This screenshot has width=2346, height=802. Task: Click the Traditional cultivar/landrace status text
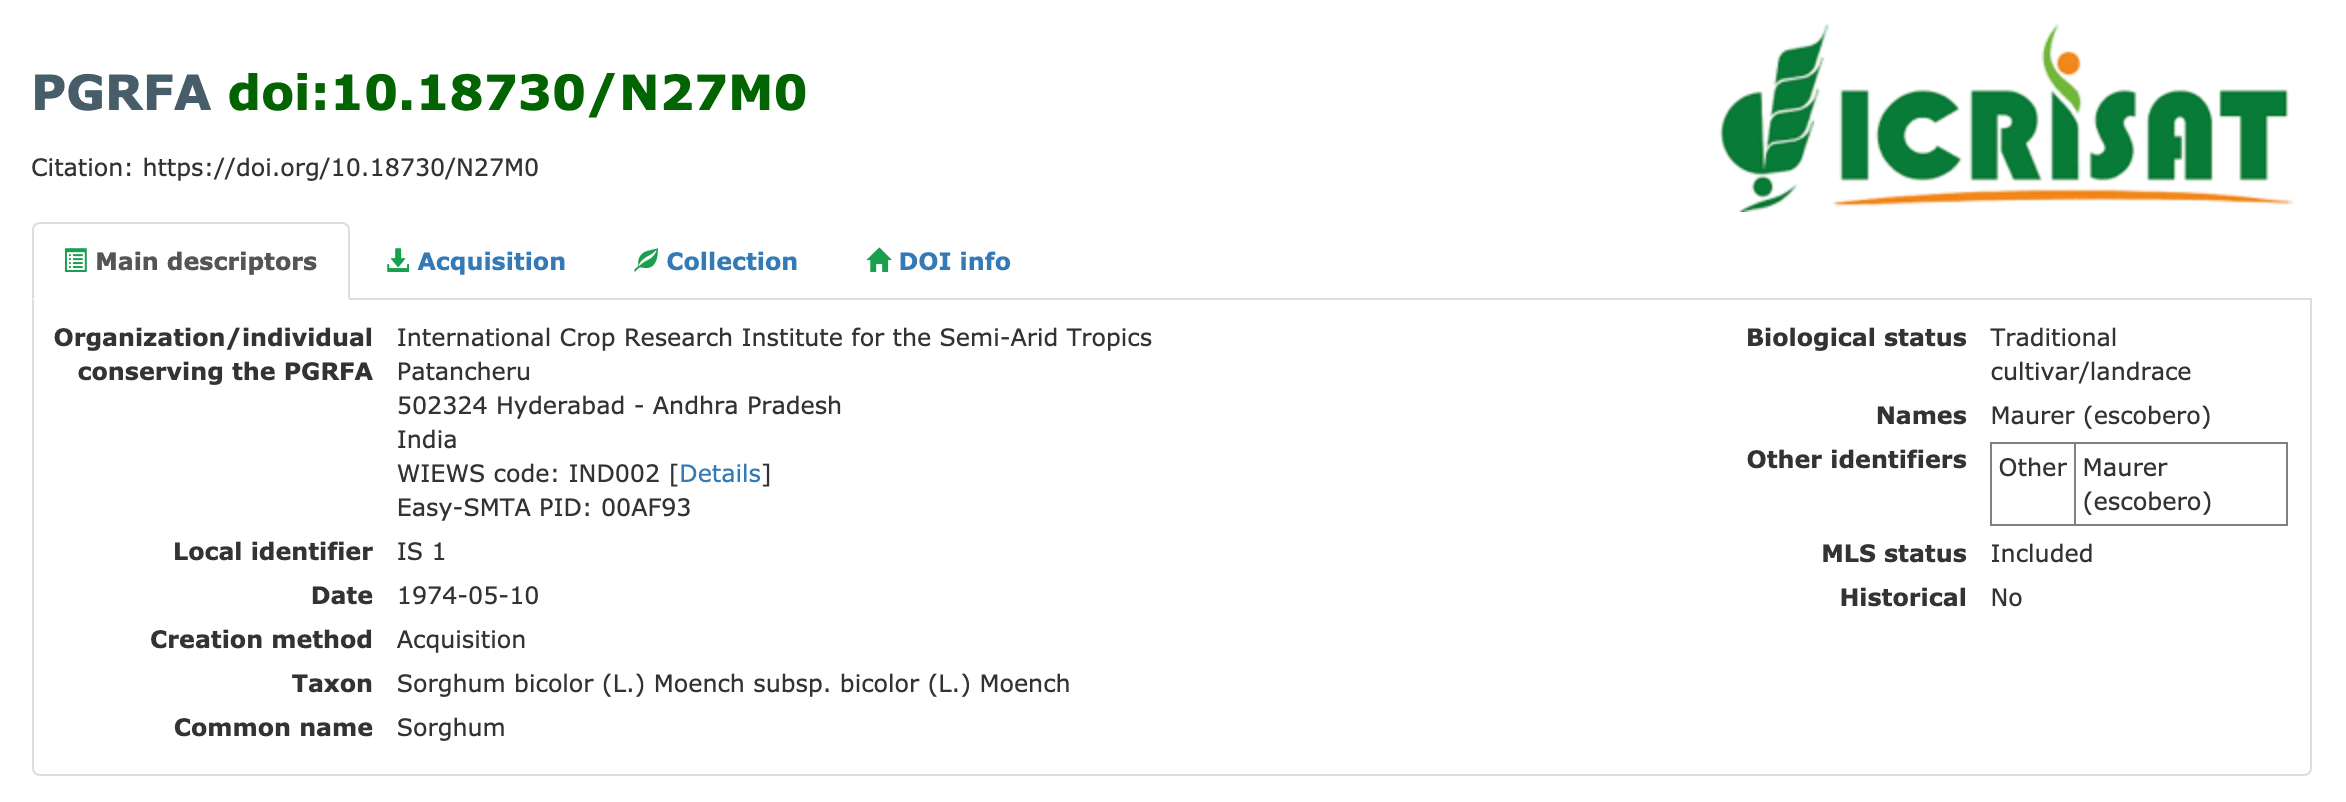(x=2090, y=355)
